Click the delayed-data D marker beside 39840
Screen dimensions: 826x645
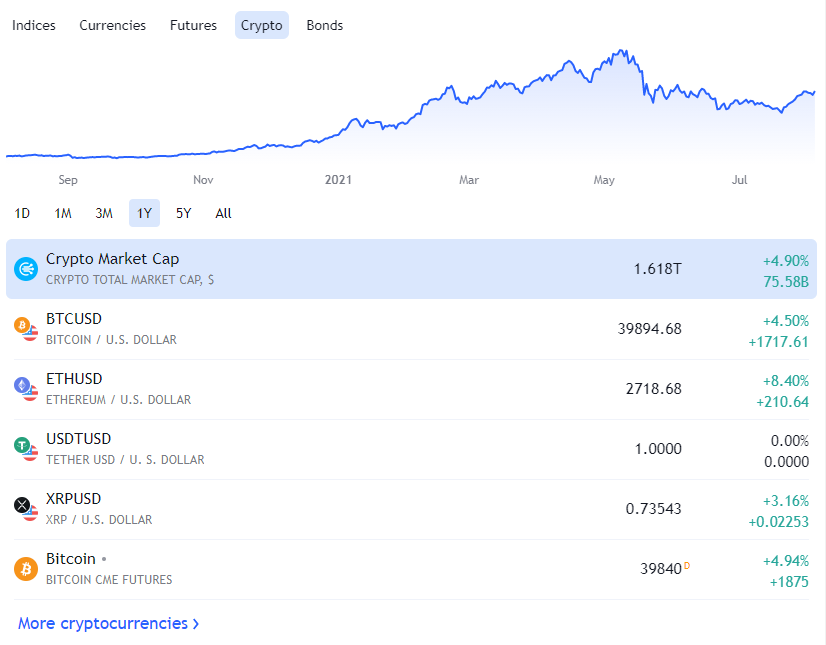point(687,566)
